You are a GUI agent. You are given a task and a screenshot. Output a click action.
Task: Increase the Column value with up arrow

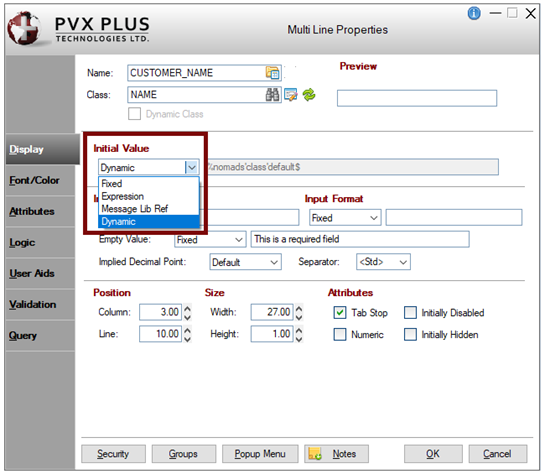[x=187, y=308]
